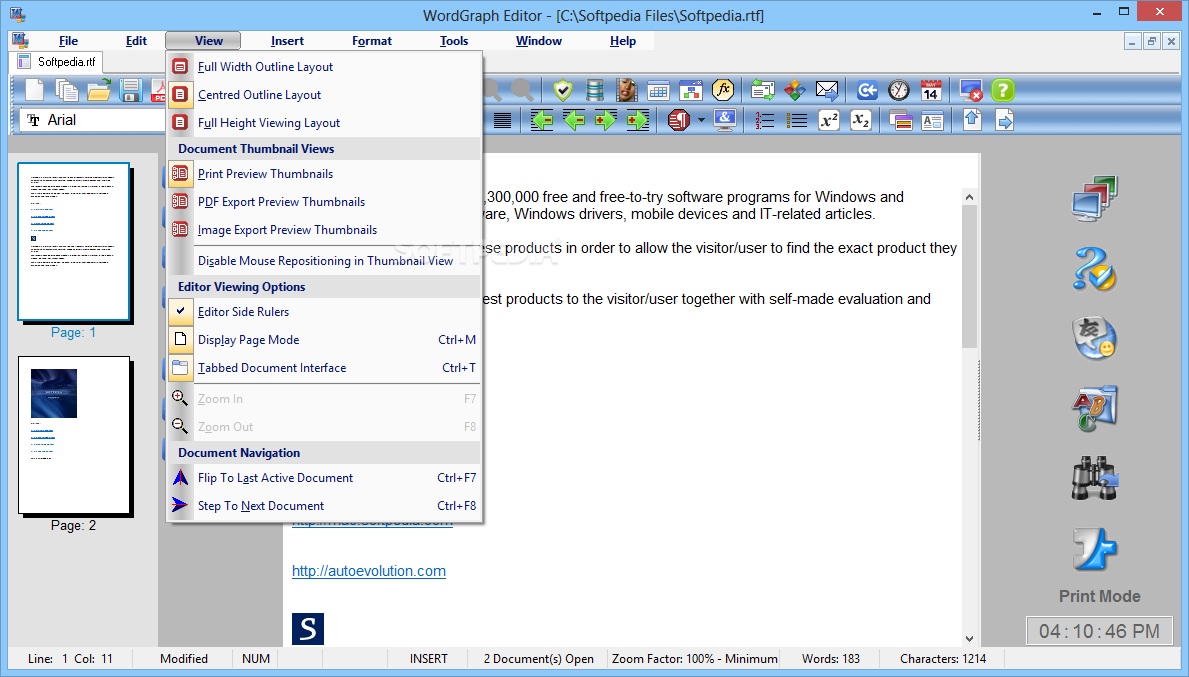Open the Help menu
1189x677 pixels.
click(623, 41)
